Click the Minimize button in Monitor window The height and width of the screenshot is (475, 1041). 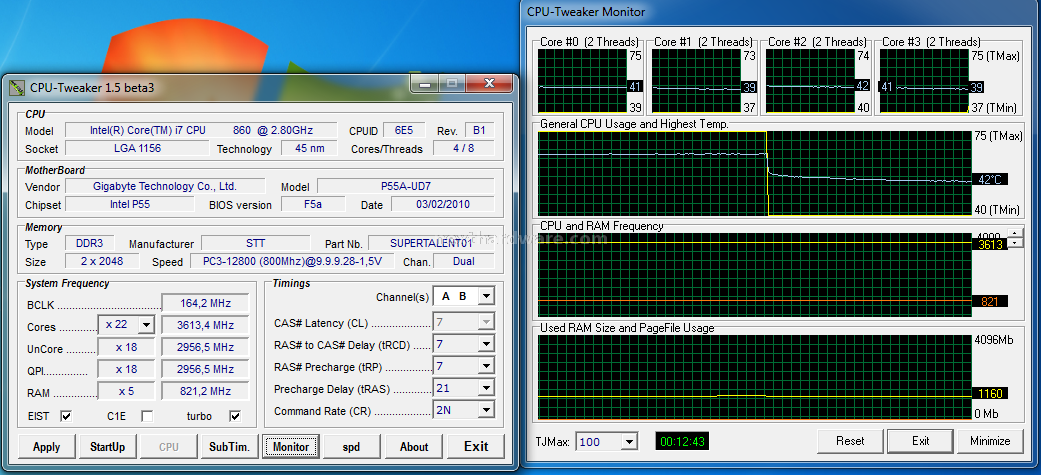point(990,440)
